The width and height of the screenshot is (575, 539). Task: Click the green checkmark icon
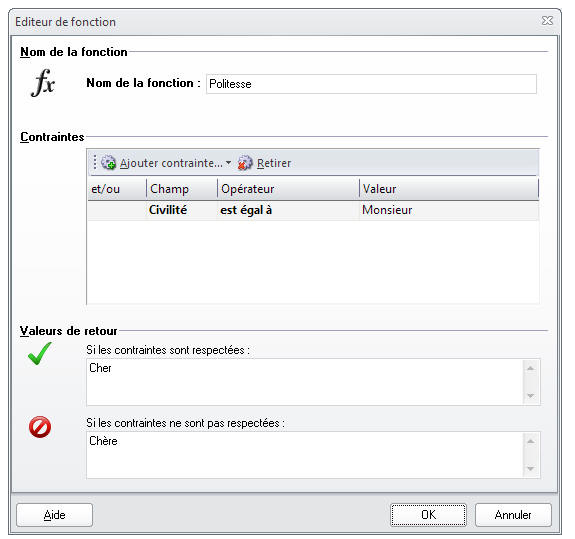(x=40, y=353)
